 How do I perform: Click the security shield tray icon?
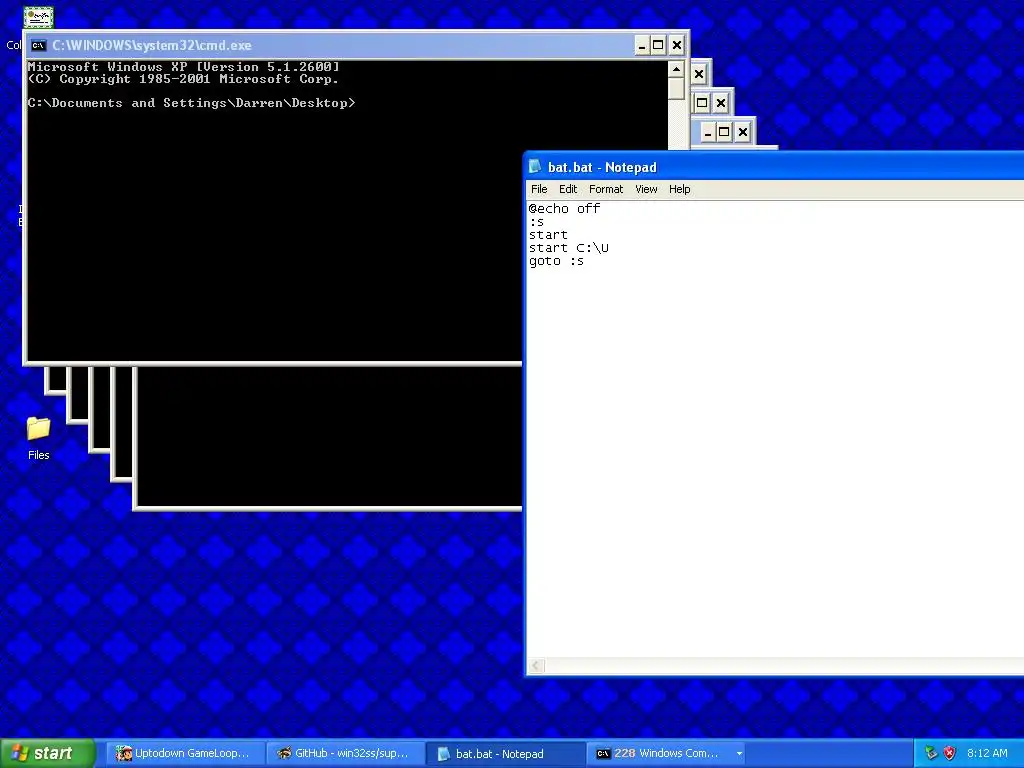click(x=950, y=753)
